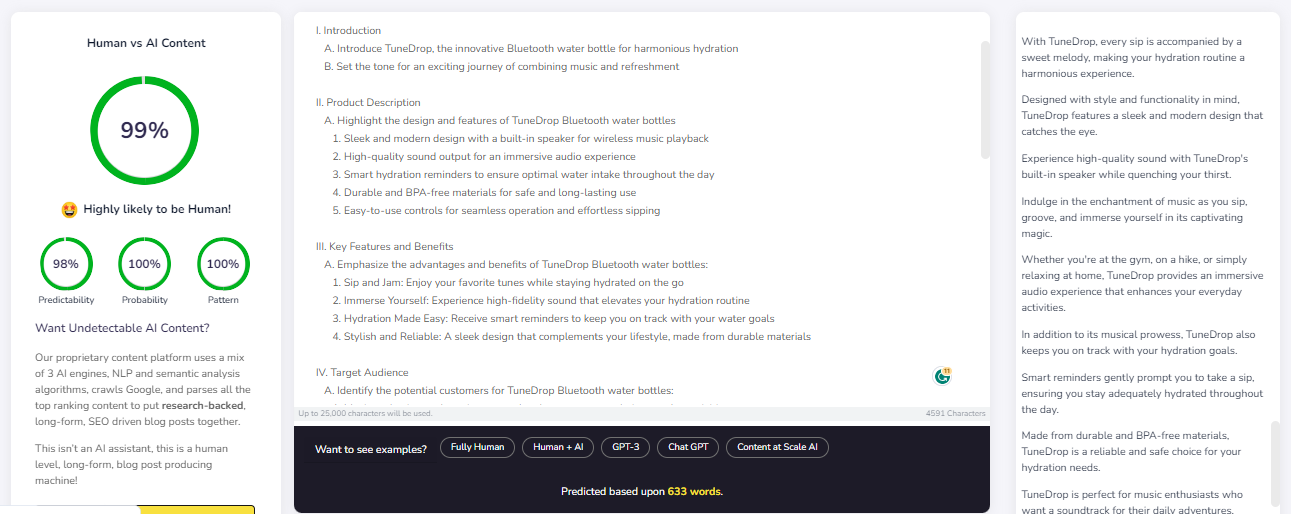The image size is (1291, 514).
Task: Click line '1. Sip and Jam'
Action: [508, 283]
